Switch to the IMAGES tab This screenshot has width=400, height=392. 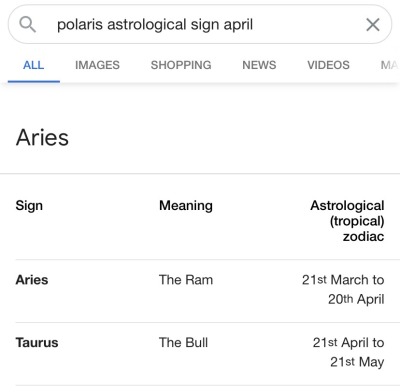point(97,65)
